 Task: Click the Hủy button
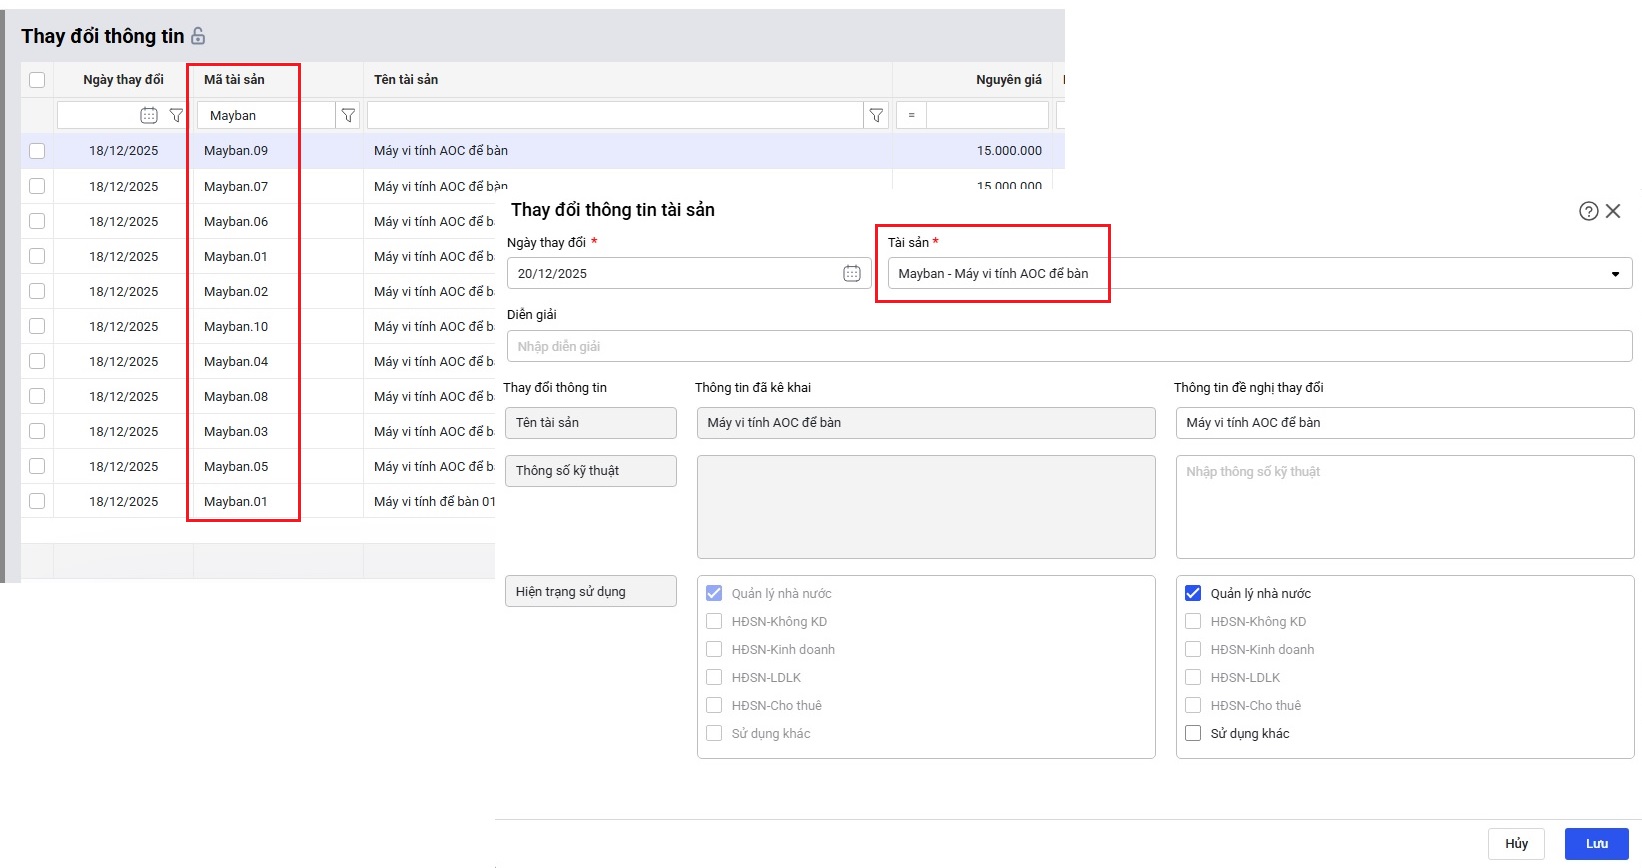click(1516, 843)
